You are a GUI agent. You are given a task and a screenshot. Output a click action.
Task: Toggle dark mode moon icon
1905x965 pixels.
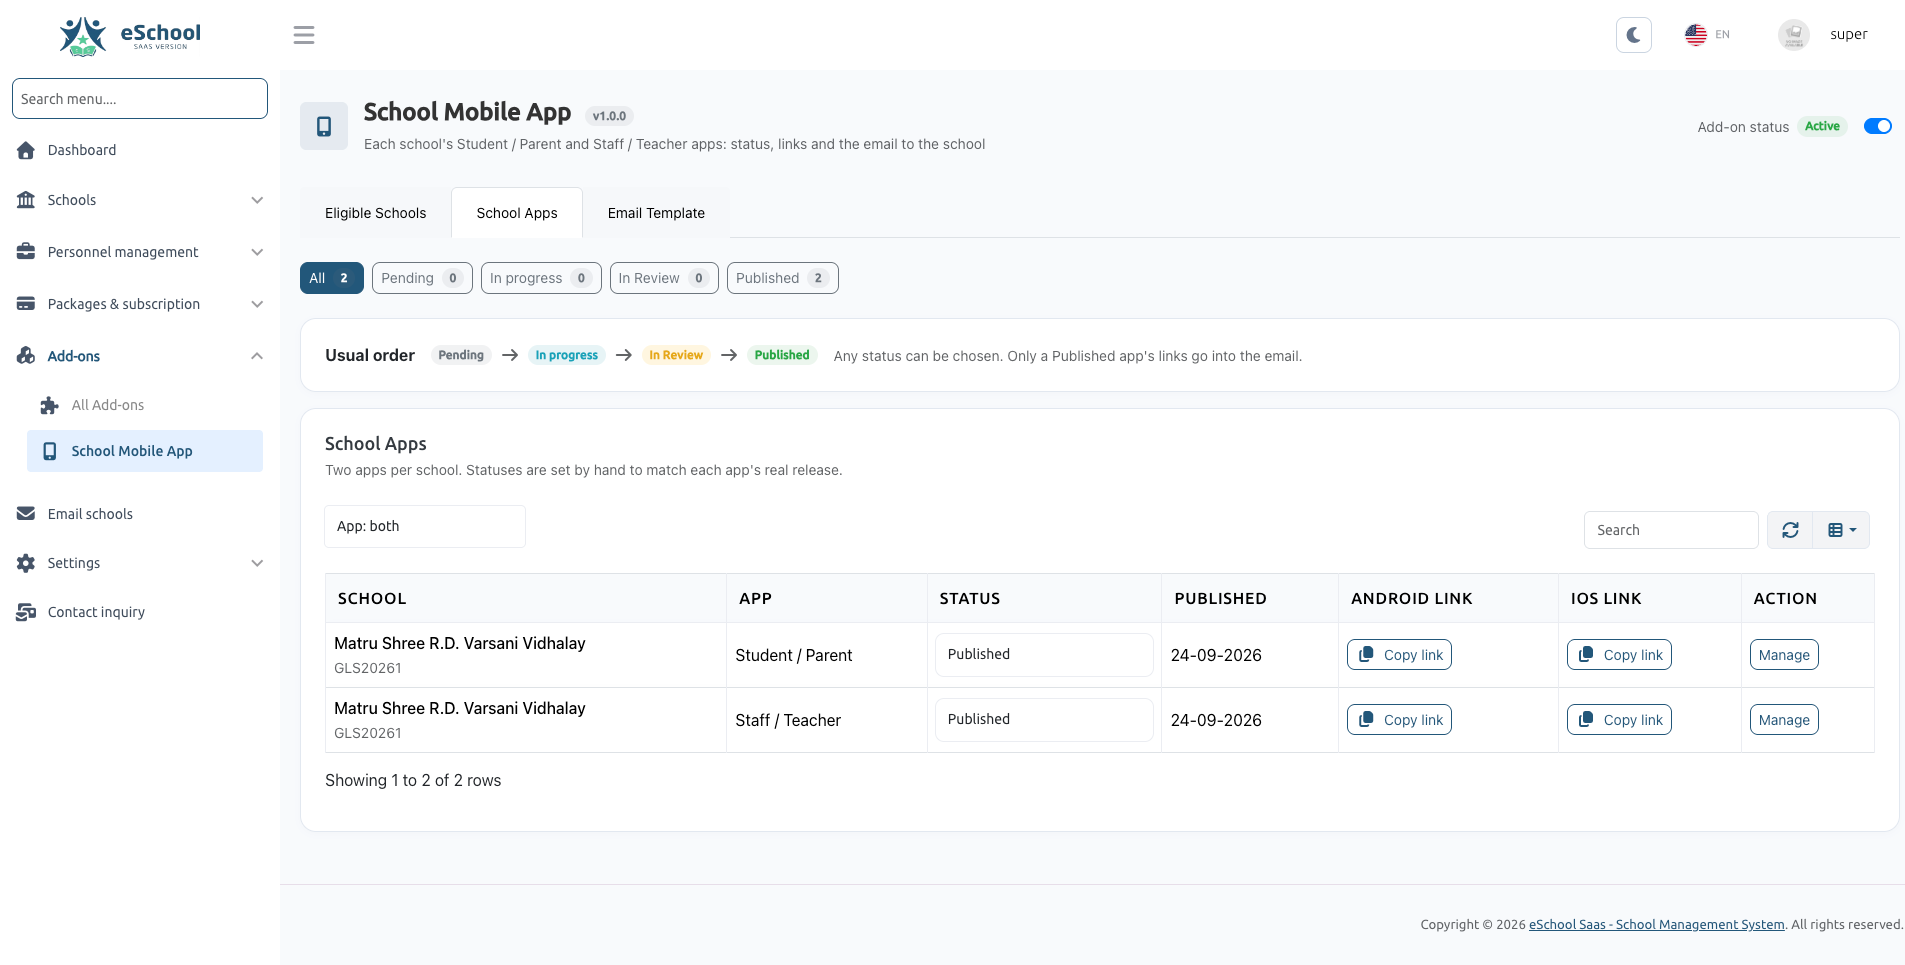tap(1633, 35)
